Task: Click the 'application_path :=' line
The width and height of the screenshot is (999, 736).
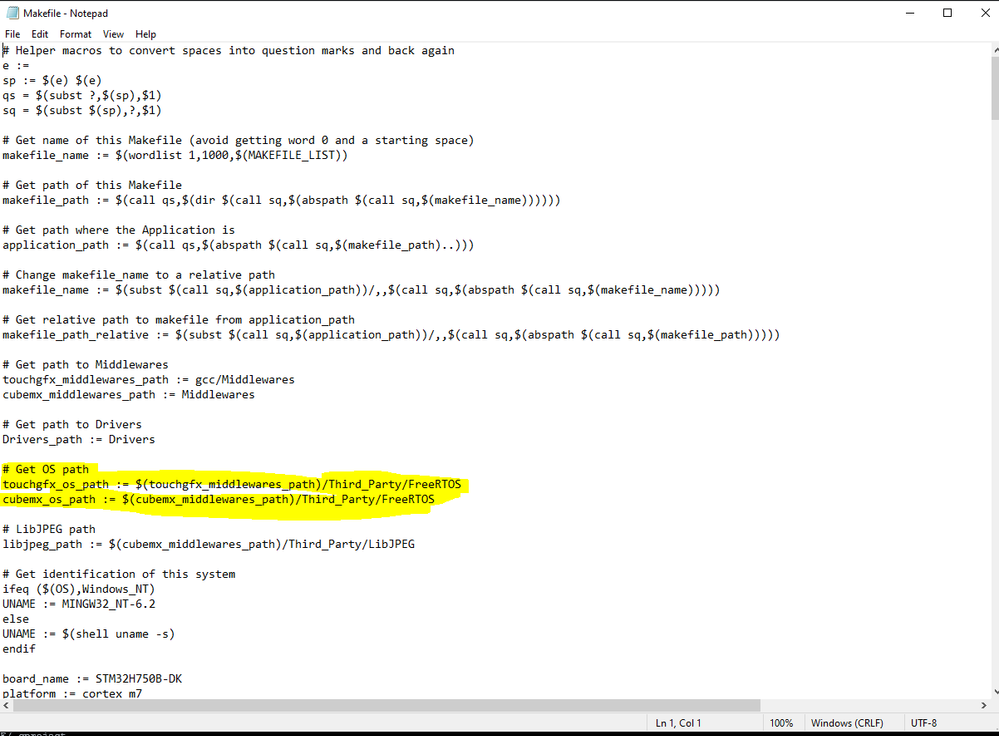Action: tap(238, 245)
